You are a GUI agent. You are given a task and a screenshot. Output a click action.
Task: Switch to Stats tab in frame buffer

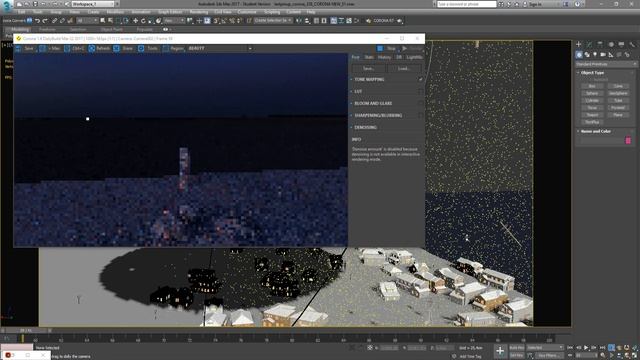(x=369, y=58)
